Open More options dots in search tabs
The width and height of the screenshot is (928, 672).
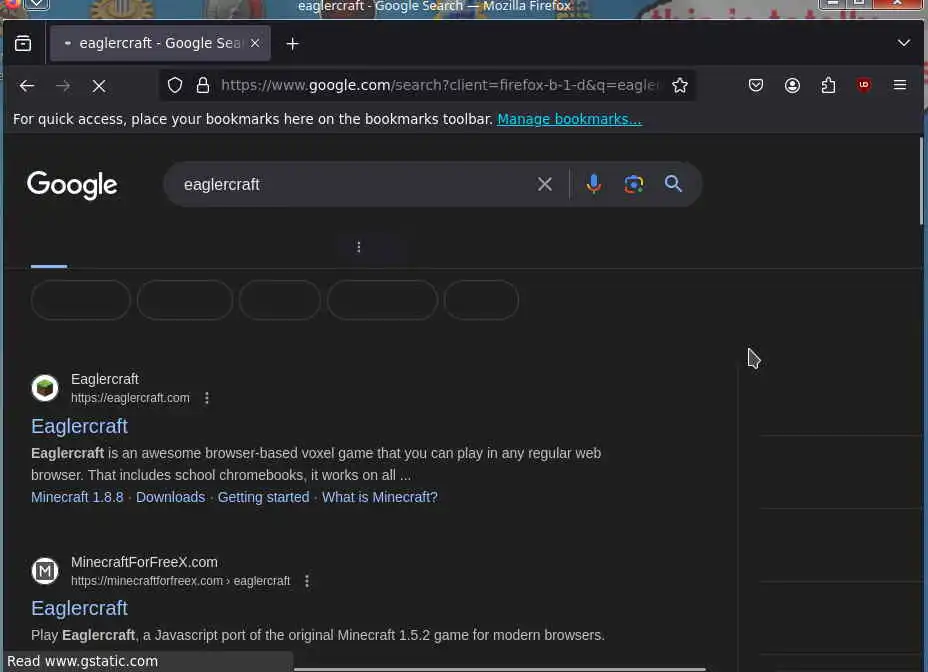[359, 247]
